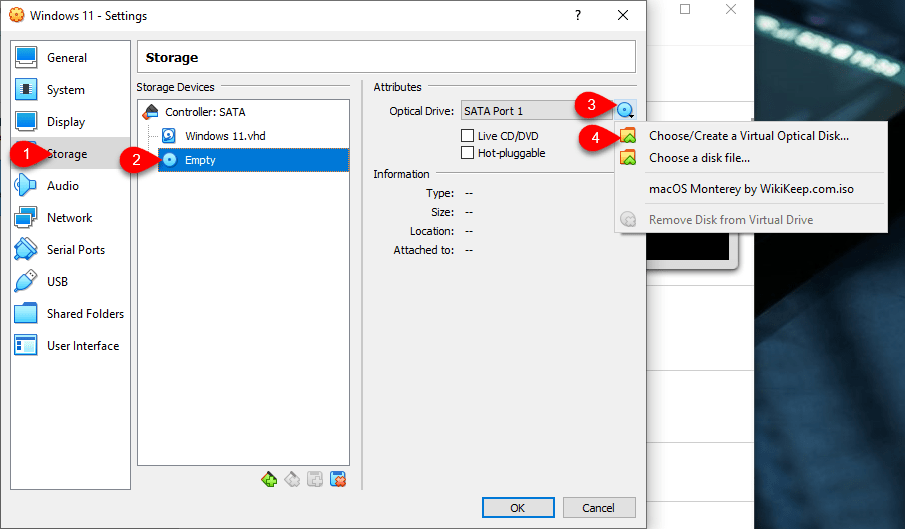
Task: Click the help question mark button
Action: (578, 16)
